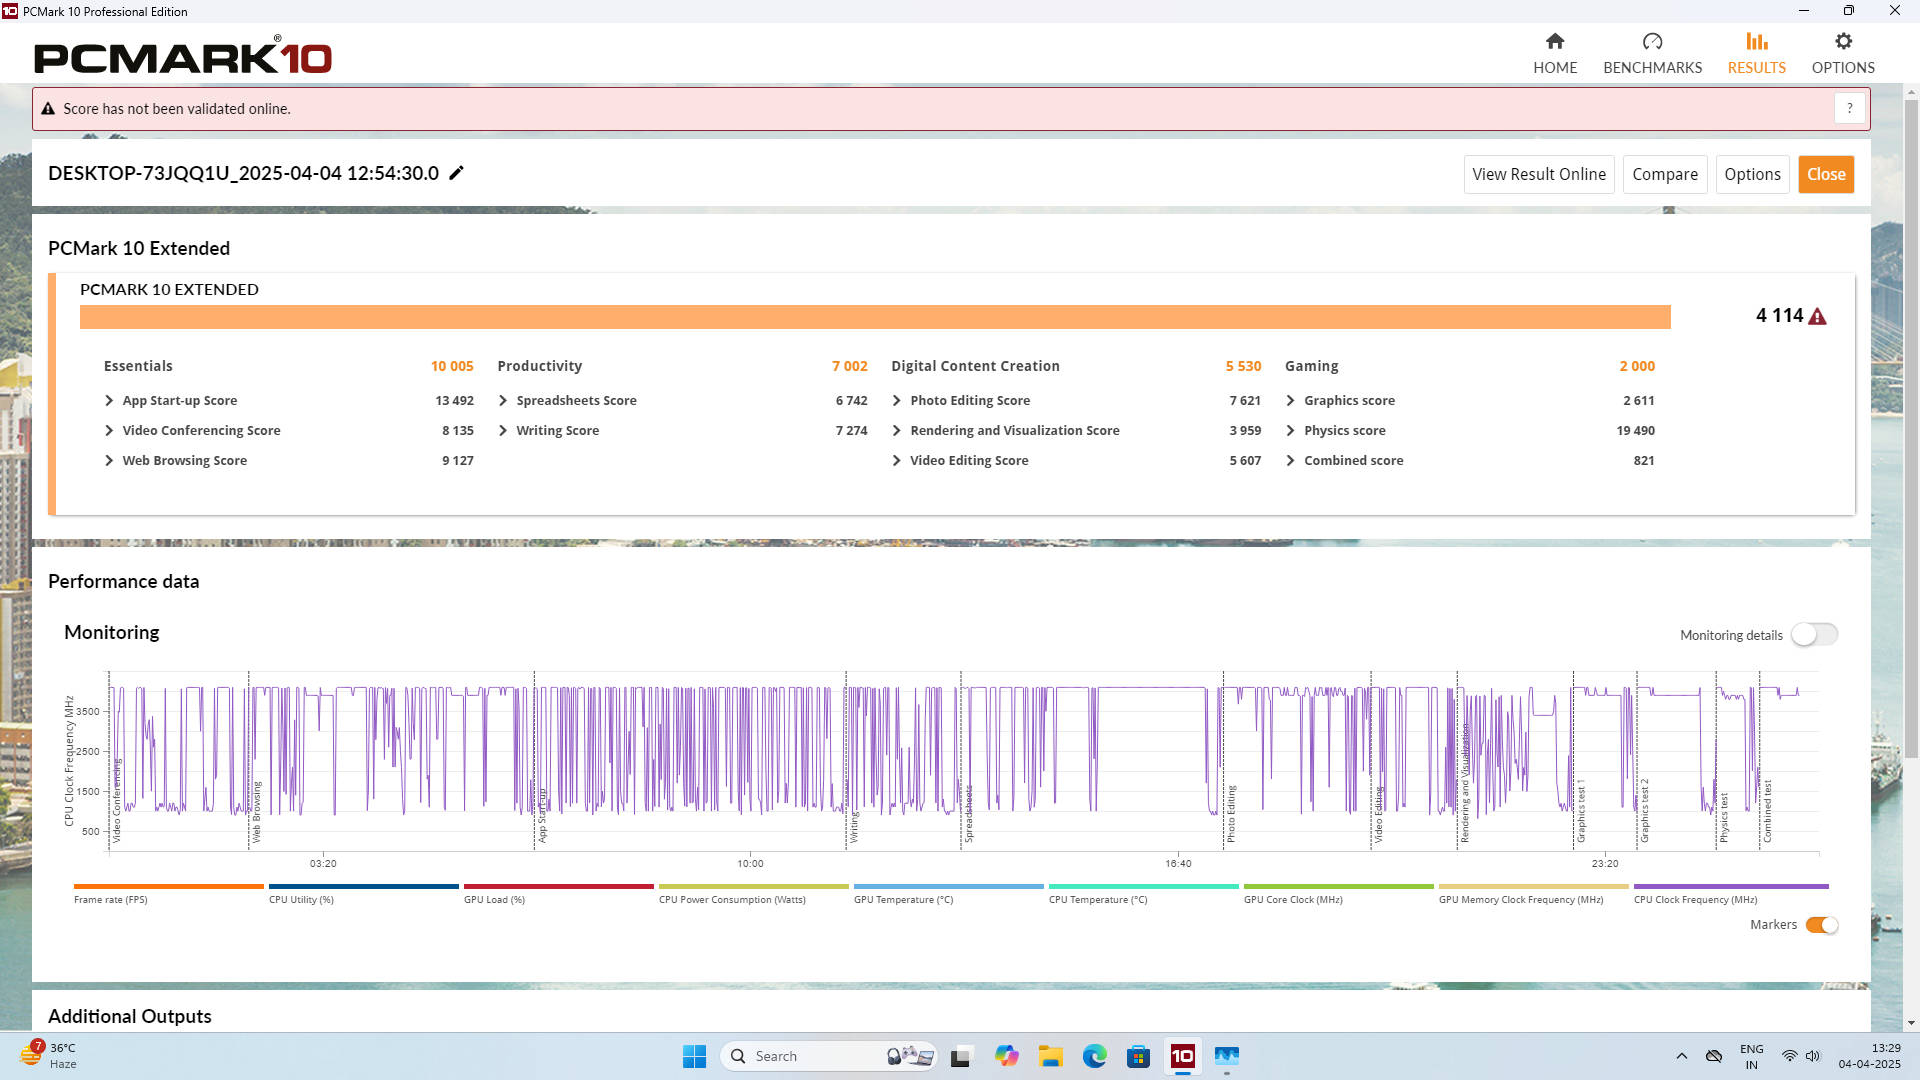Toggle GPU Load (%) chart series
The image size is (1920, 1080).
tap(558, 893)
